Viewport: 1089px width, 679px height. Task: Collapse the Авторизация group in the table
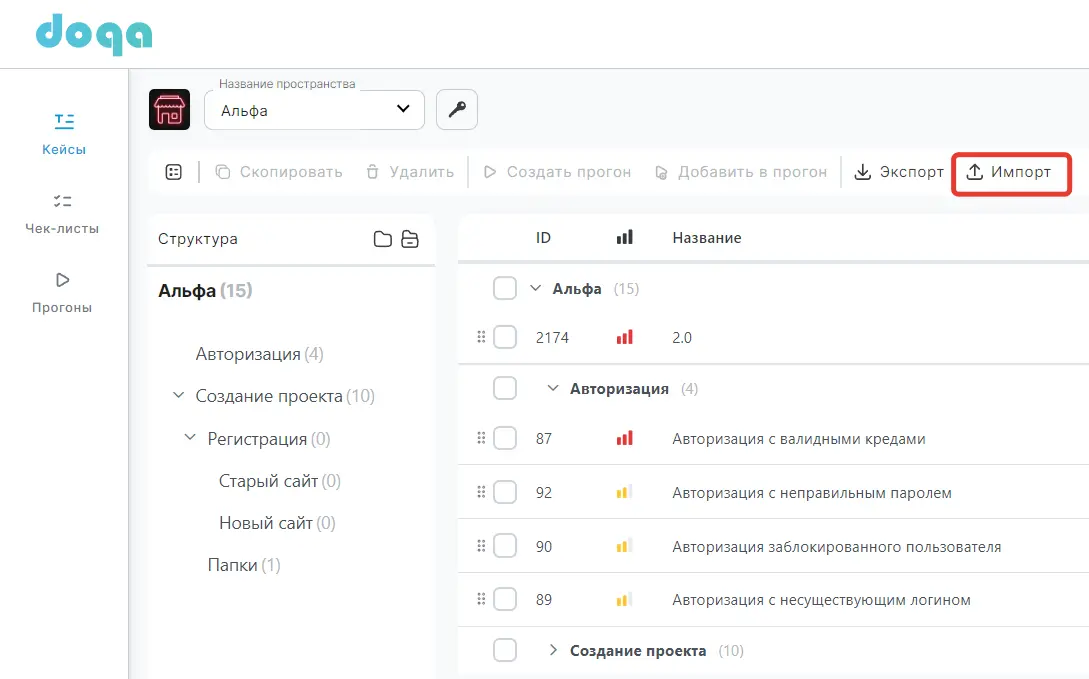[x=553, y=388]
